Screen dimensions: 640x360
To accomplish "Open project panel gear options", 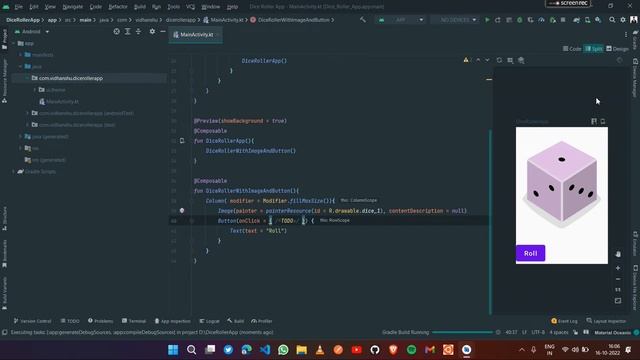I will [x=152, y=31].
